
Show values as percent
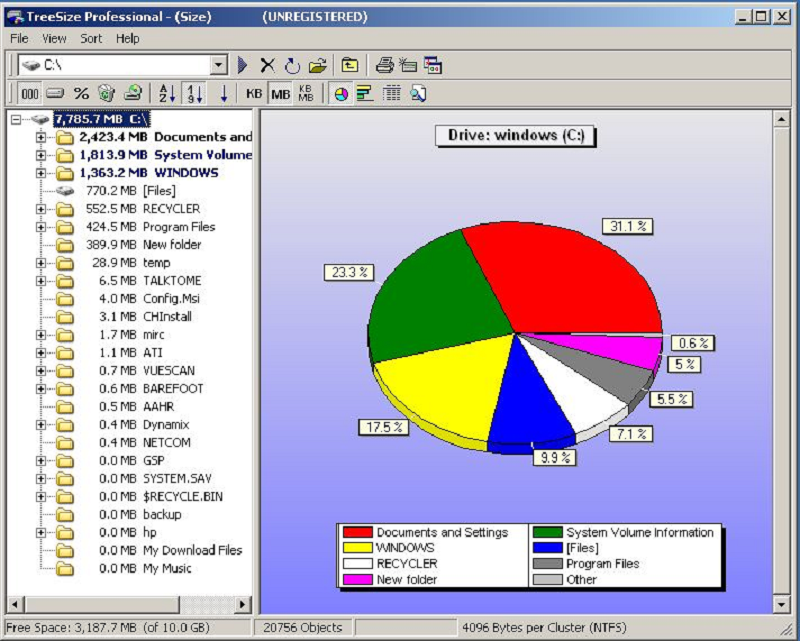(x=81, y=94)
